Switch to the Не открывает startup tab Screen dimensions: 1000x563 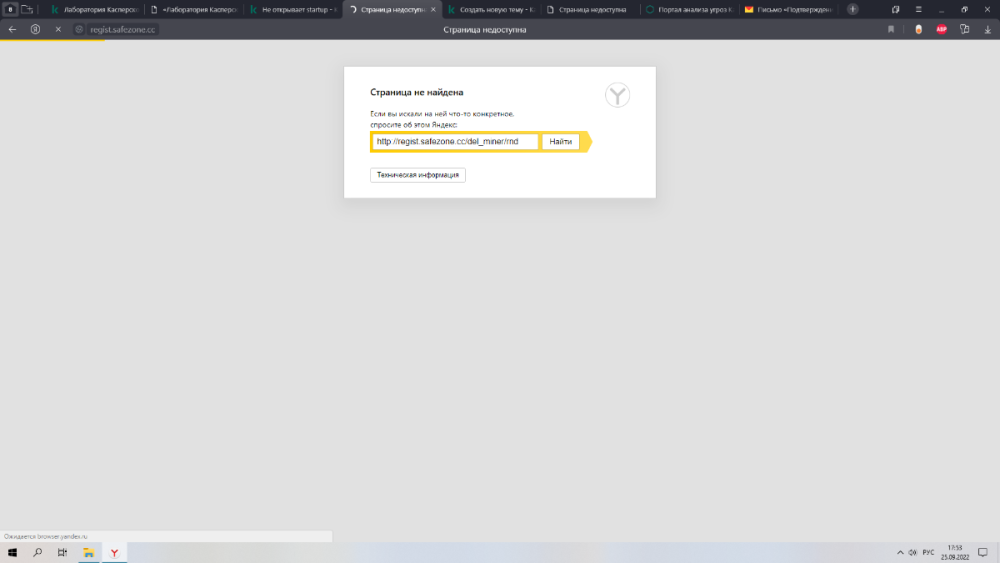[293, 10]
